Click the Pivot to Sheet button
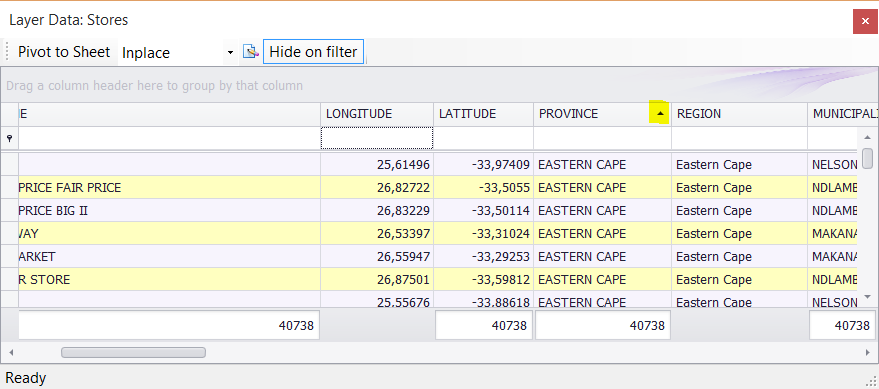879x389 pixels. click(64, 52)
